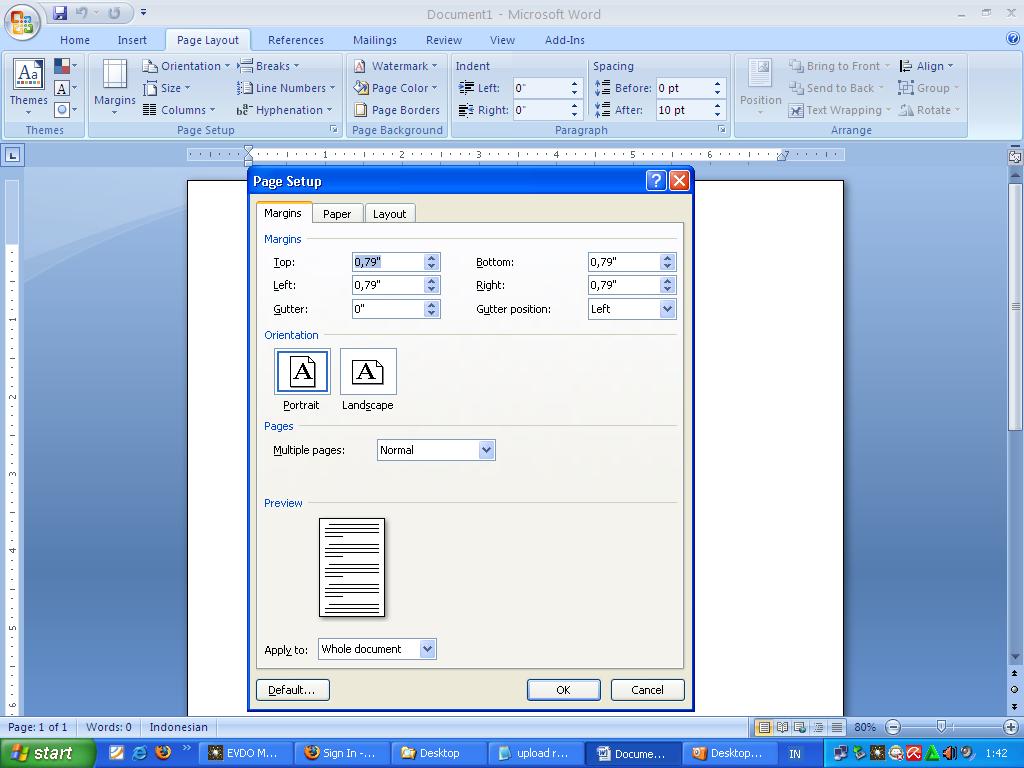Open the Apply to dropdown

pos(428,649)
